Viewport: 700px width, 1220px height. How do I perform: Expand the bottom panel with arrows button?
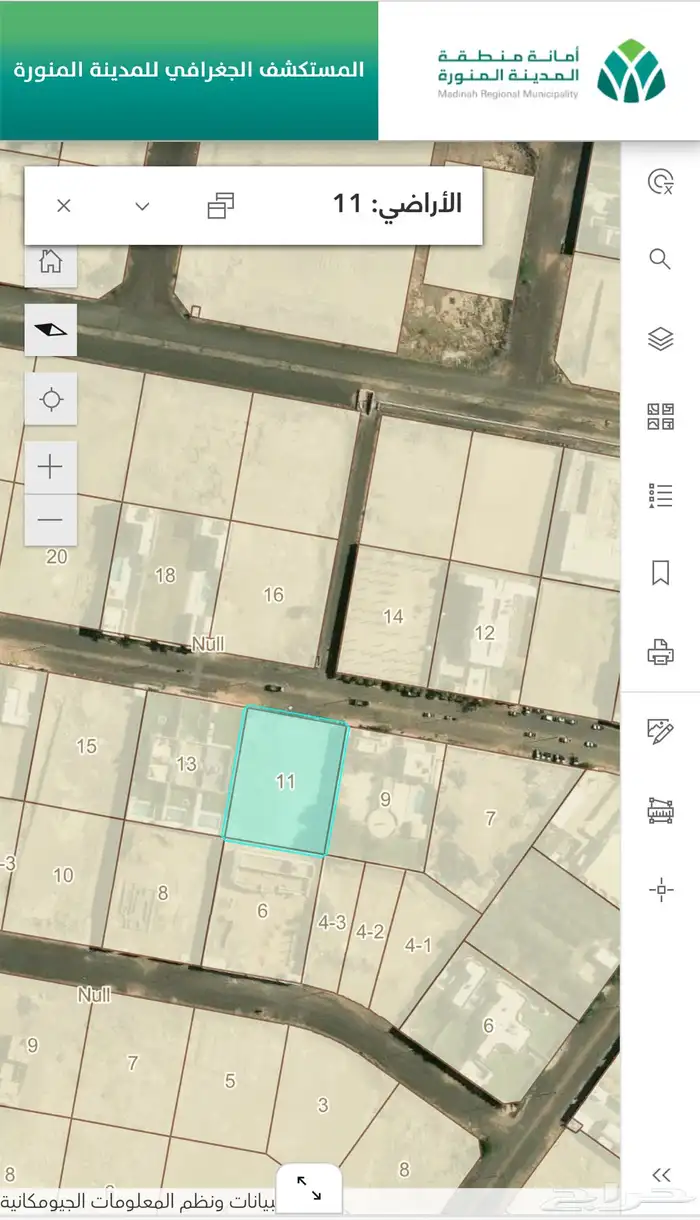click(309, 1192)
